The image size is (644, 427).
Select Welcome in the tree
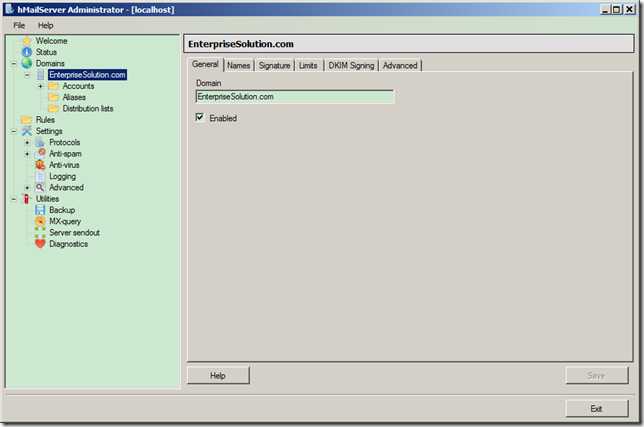(51, 41)
